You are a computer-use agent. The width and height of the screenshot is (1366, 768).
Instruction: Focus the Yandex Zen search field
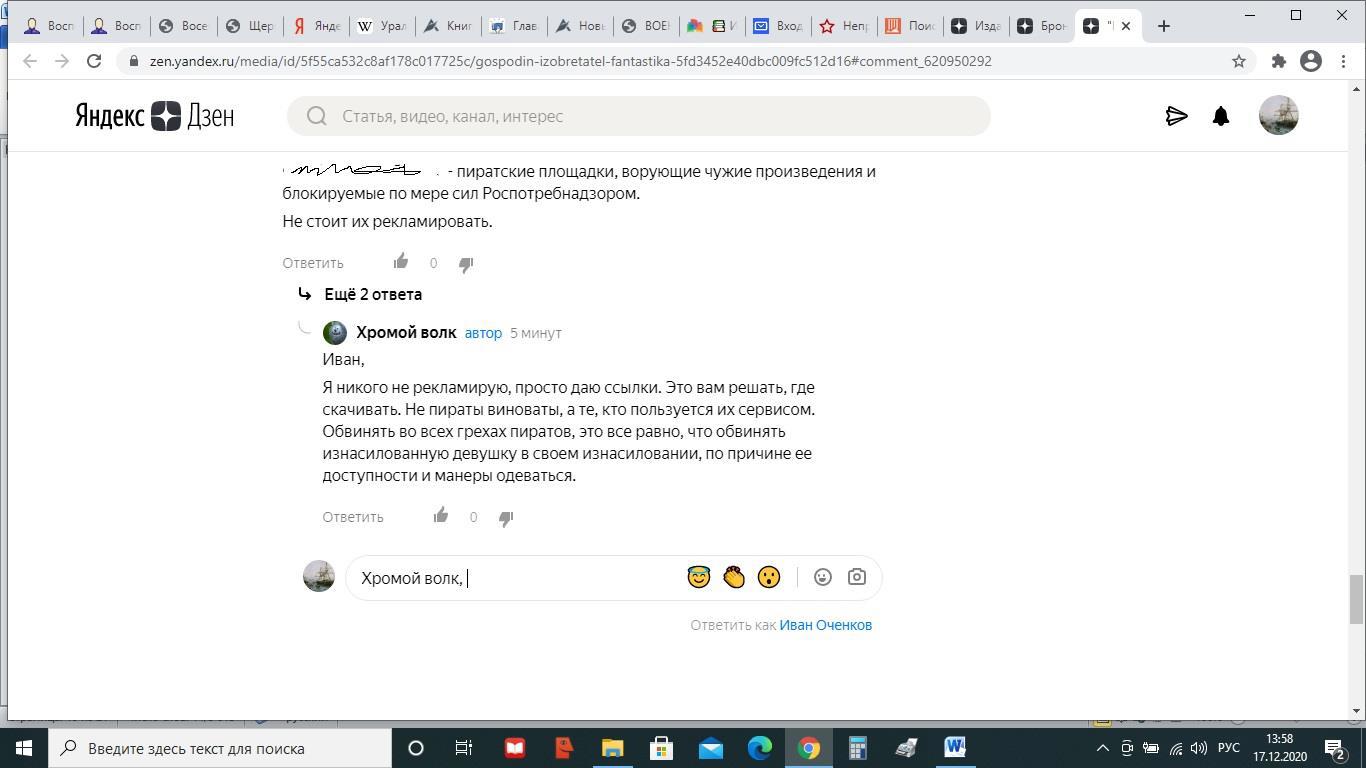pos(639,116)
